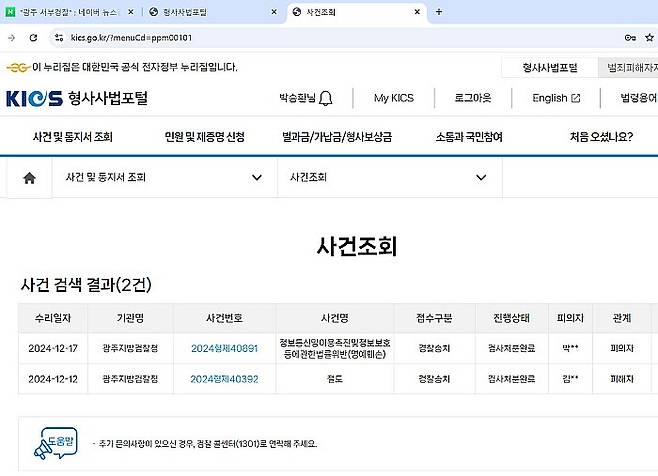The image size is (658, 476).
Task: Expand 사건 및 통지서 조회 breadcrumb dropdown
Action: 164,178
